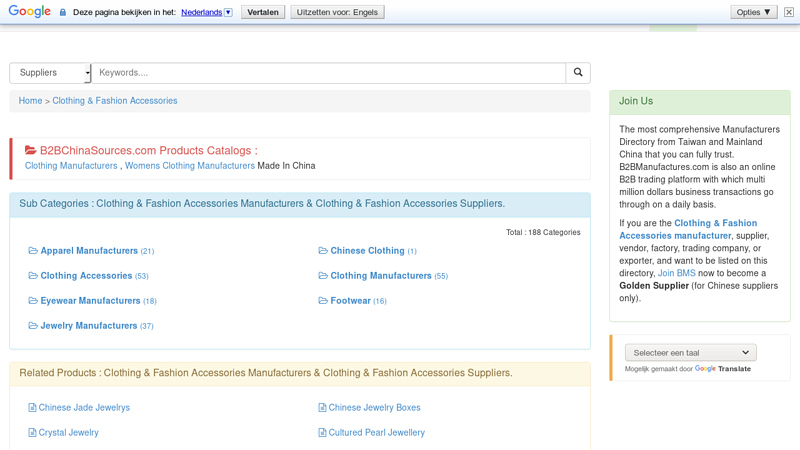The image size is (800, 450).
Task: Click folder icon beside Footwear
Action: click(x=323, y=301)
